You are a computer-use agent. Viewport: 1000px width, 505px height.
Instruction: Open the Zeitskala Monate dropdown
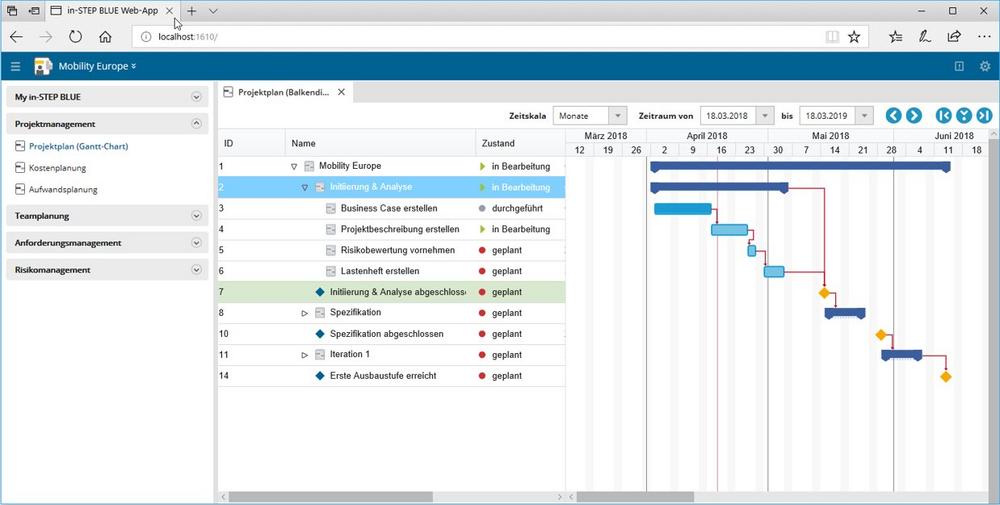(x=617, y=116)
